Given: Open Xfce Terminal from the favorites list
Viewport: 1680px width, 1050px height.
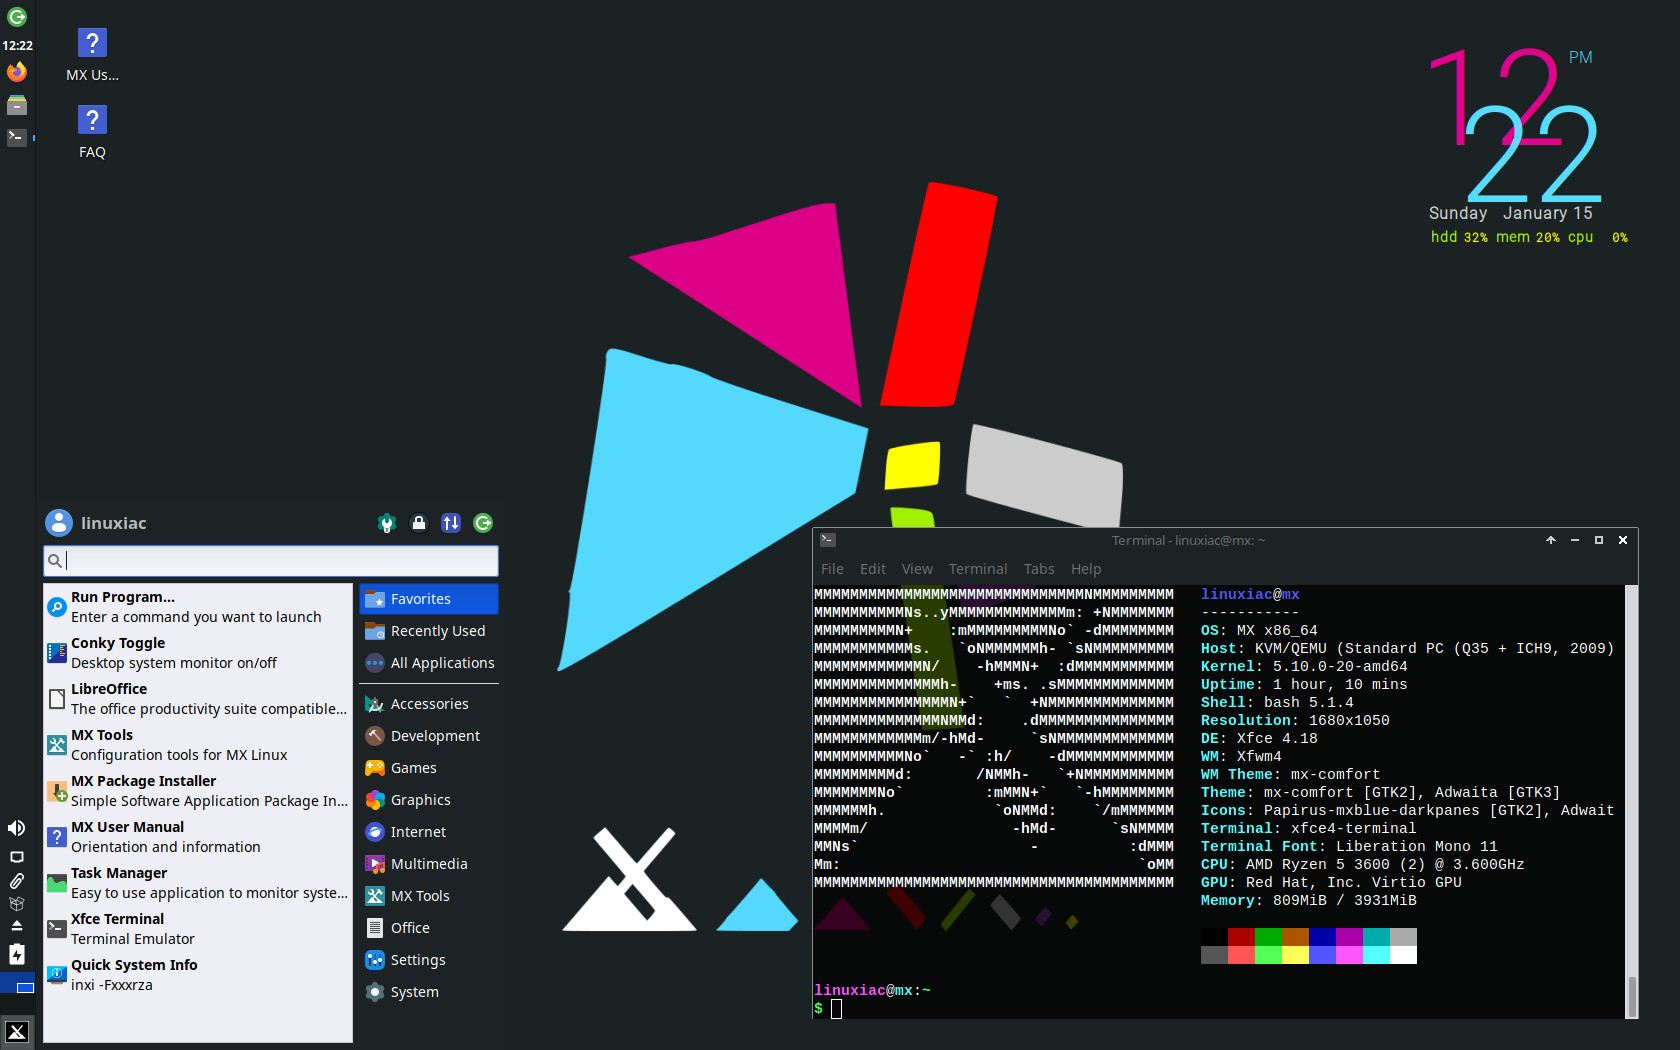Looking at the screenshot, I should pyautogui.click(x=198, y=929).
